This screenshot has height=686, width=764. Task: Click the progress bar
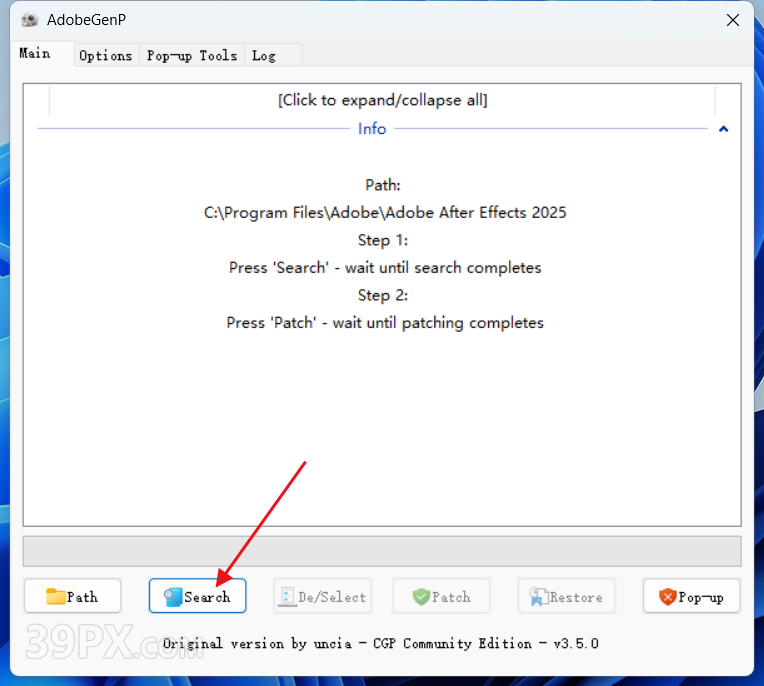[x=382, y=551]
